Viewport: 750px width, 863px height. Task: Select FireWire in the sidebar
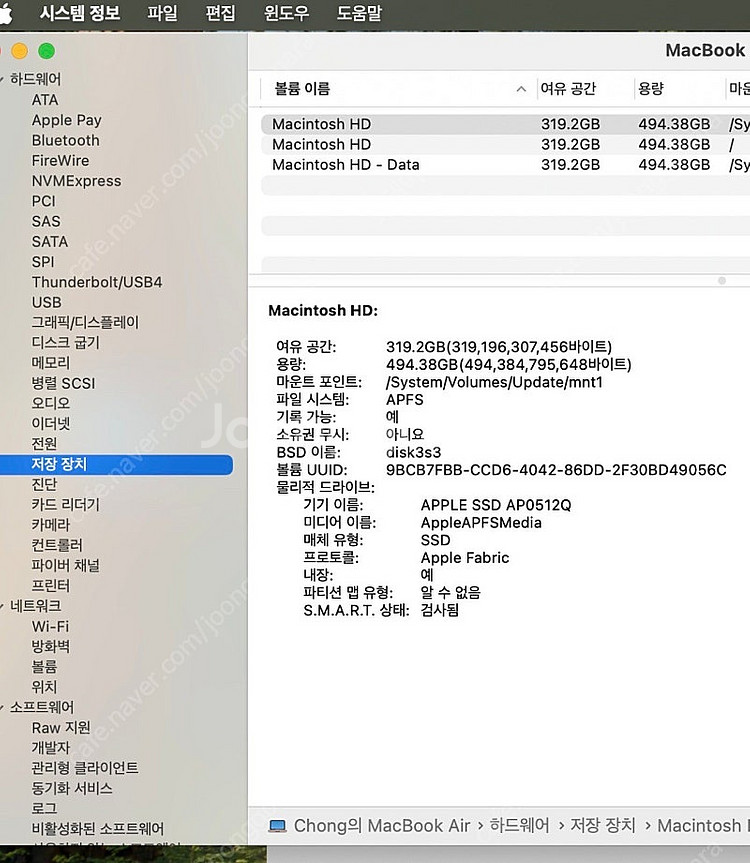[x=61, y=161]
